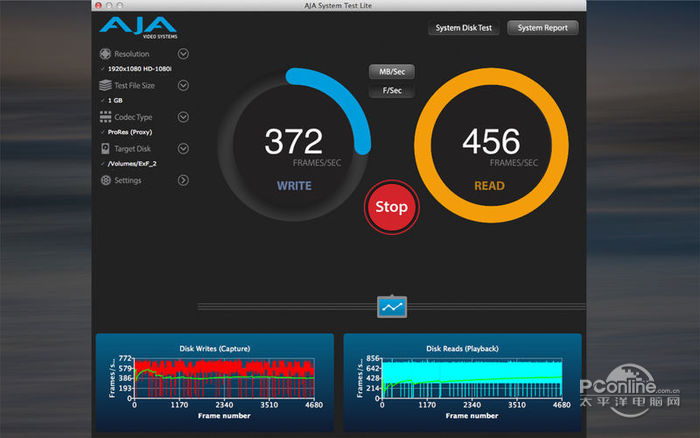Click the Test File Size label
The width and height of the screenshot is (700, 438).
(134, 85)
